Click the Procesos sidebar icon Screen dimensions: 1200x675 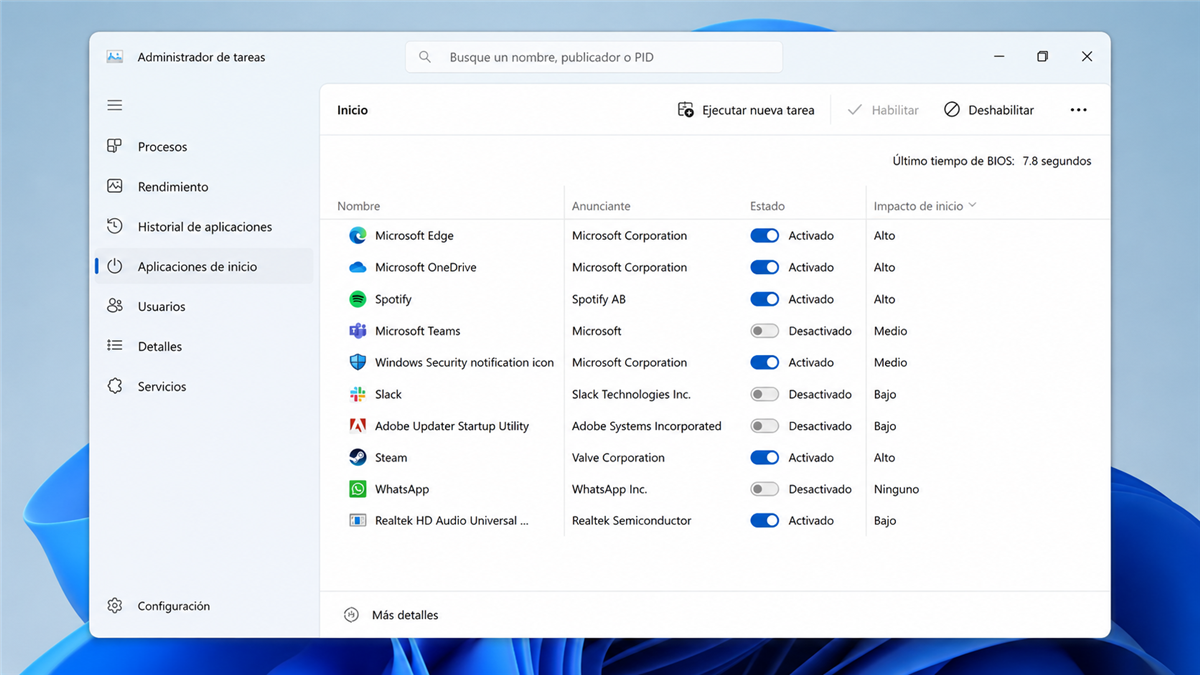[x=115, y=146]
